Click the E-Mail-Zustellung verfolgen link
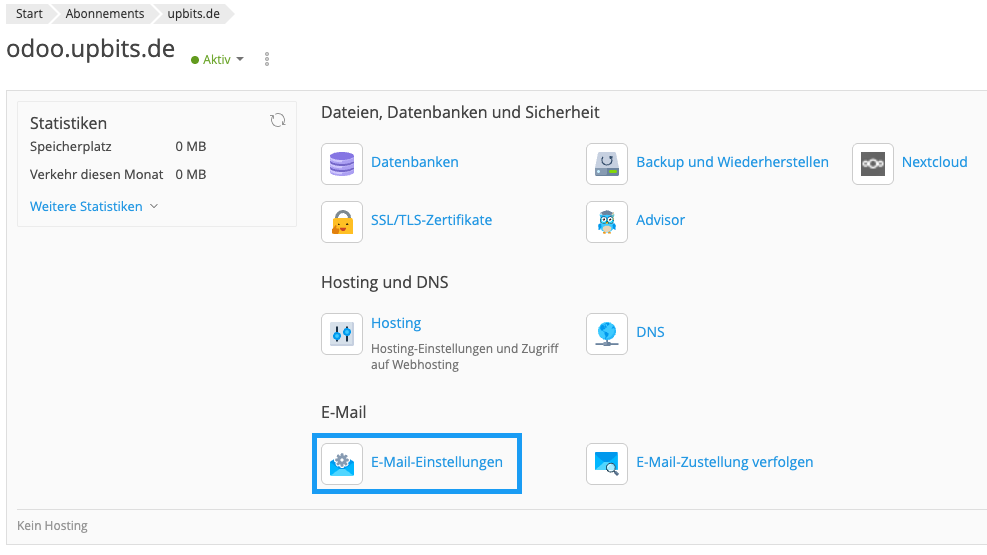Screen dimensions: 987x555 pos(724,462)
